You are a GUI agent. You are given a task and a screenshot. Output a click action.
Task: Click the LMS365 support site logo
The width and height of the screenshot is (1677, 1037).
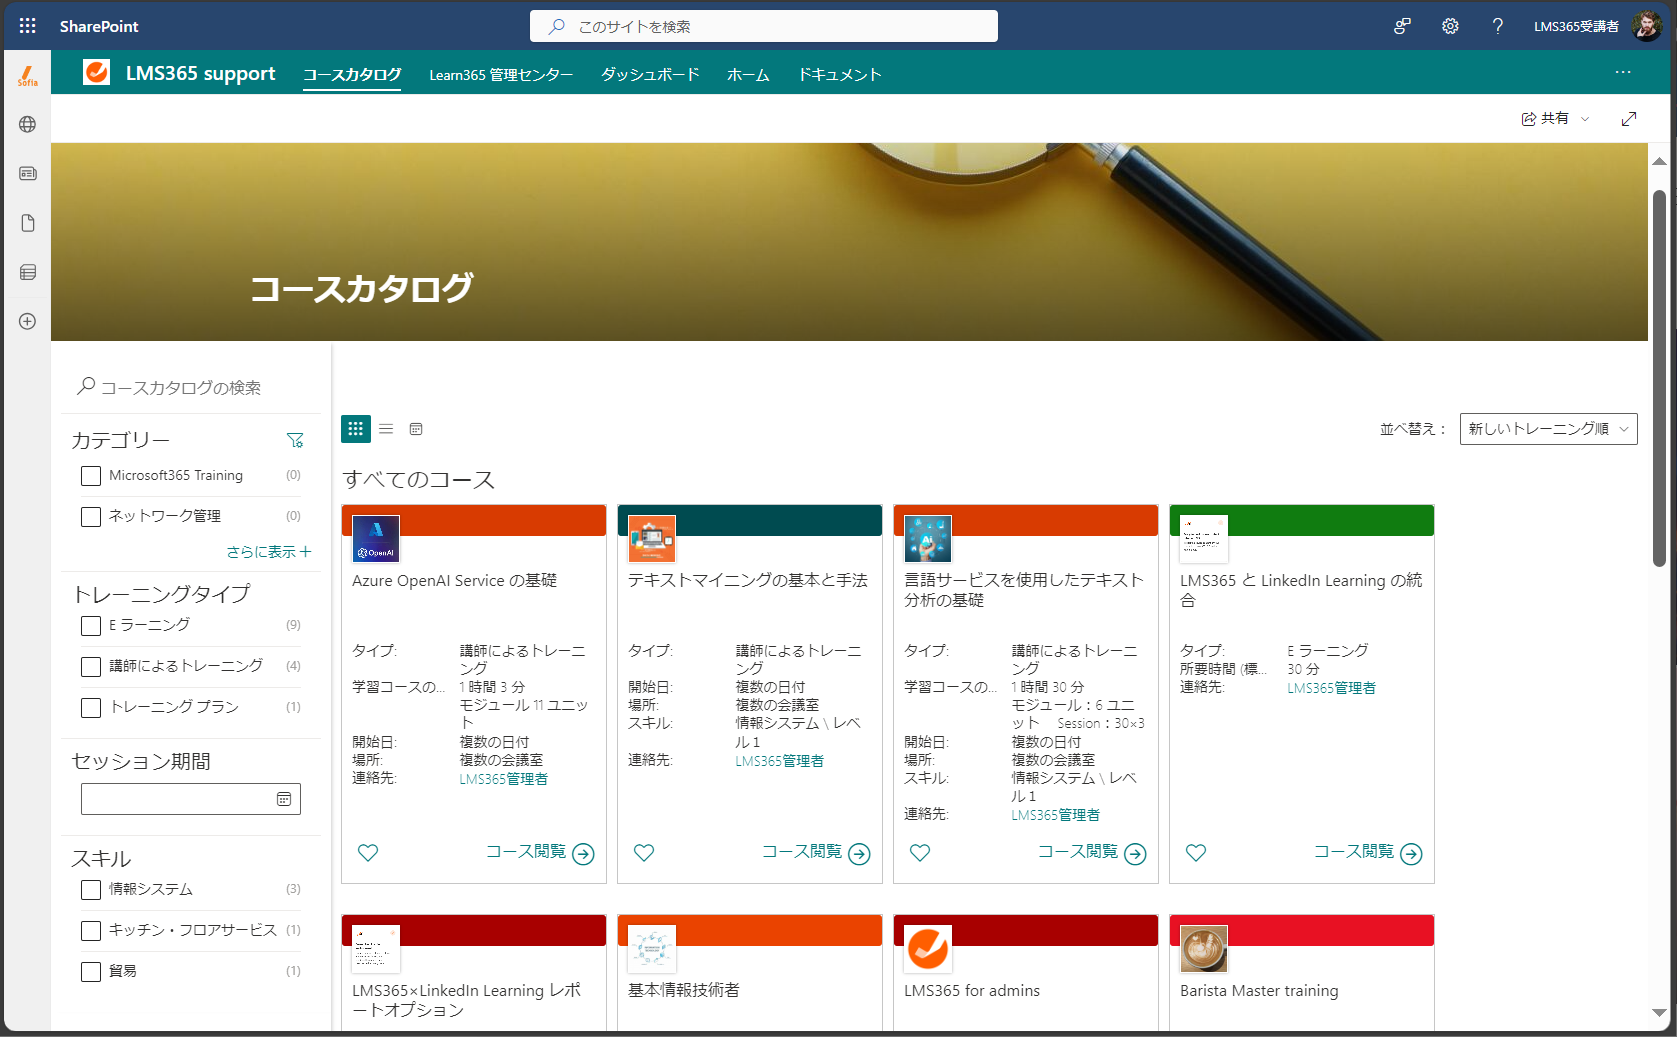97,72
